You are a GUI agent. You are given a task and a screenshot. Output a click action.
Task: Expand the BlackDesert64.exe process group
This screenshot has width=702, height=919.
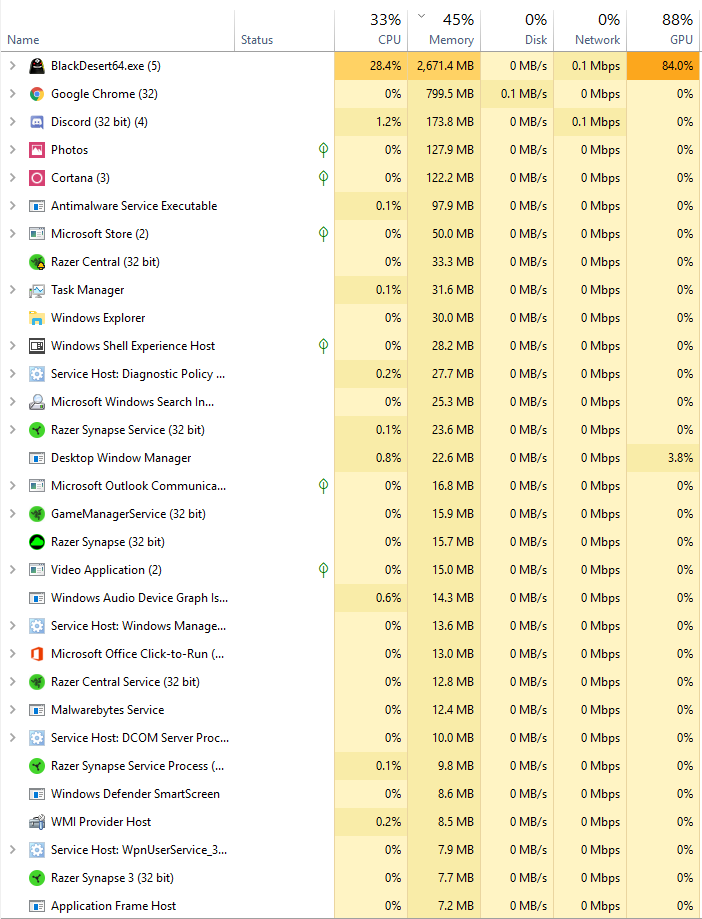pyautogui.click(x=12, y=66)
